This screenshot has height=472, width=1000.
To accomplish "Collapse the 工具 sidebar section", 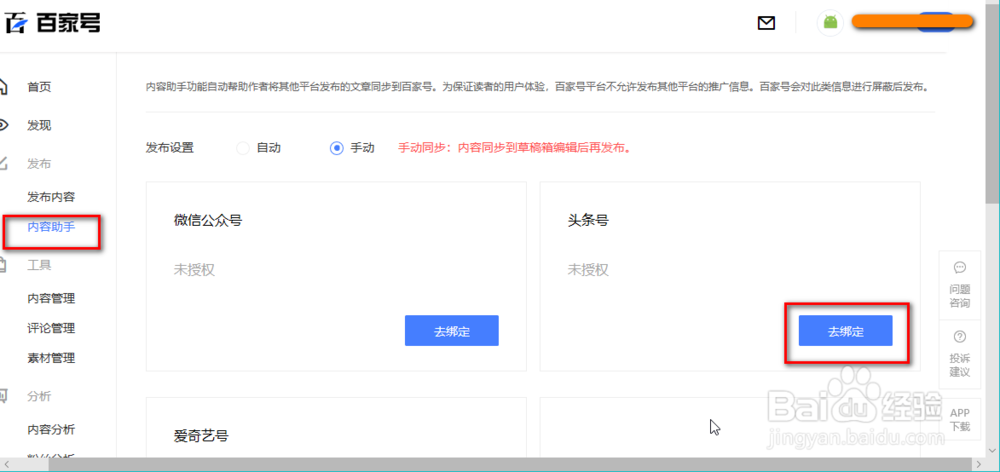I will tap(39, 265).
